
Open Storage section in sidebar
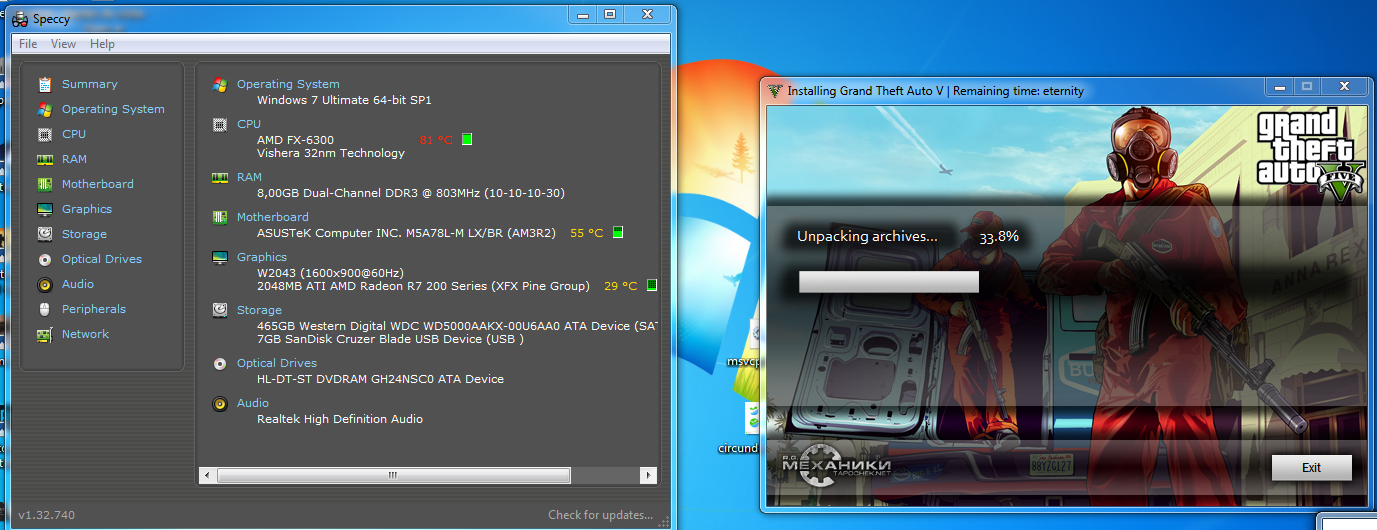(x=84, y=234)
